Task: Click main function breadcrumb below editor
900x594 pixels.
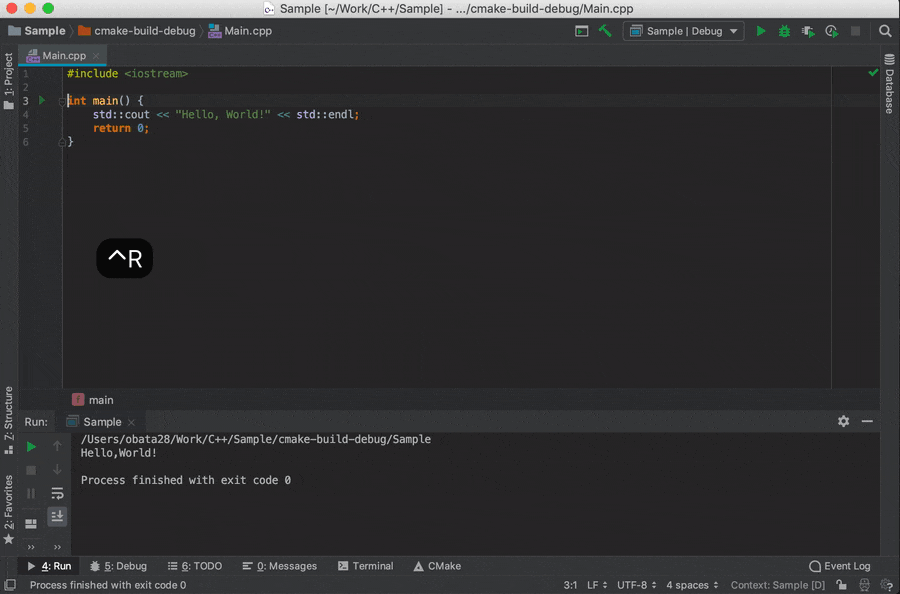Action: 93,400
